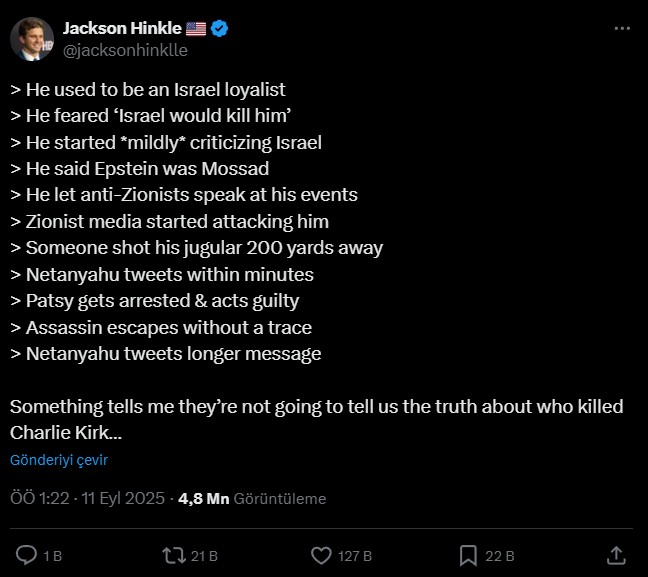Screen dimensions: 648x577
Task: Open Jackson Hinkle's profile avatar
Action: (33, 39)
